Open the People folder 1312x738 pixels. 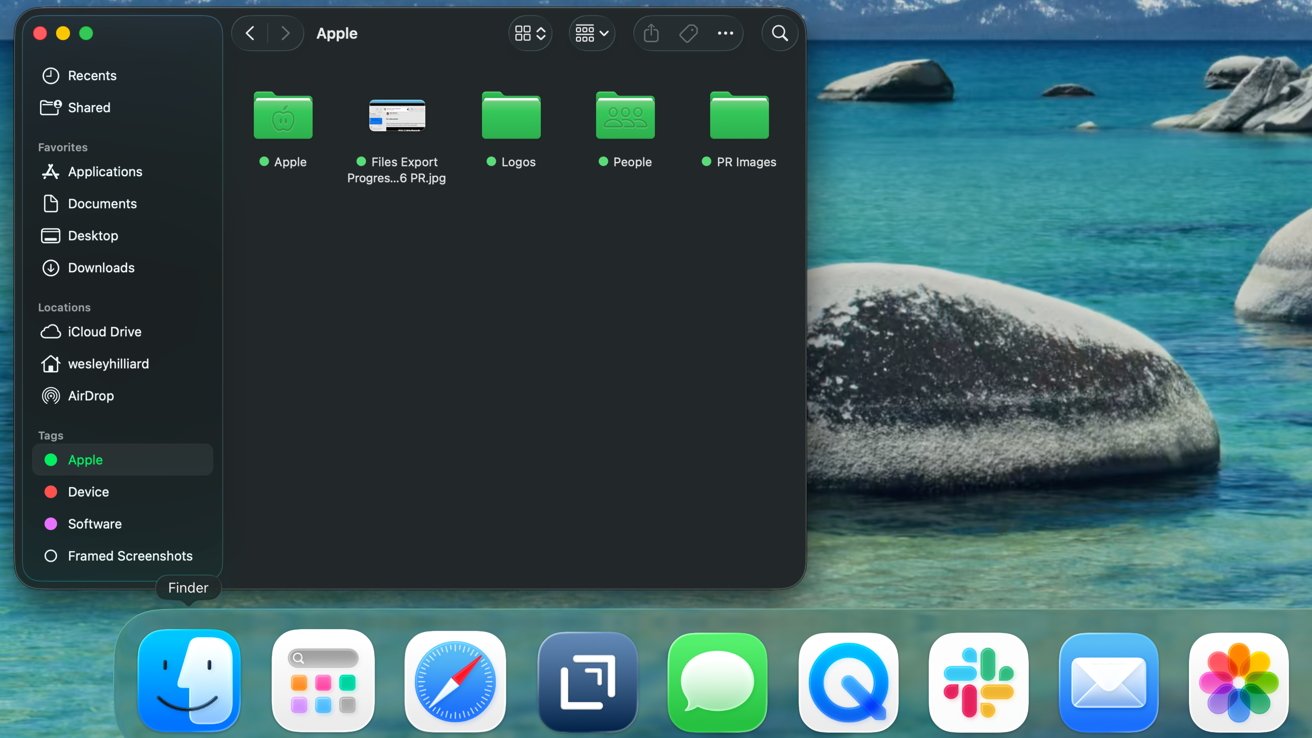[625, 115]
